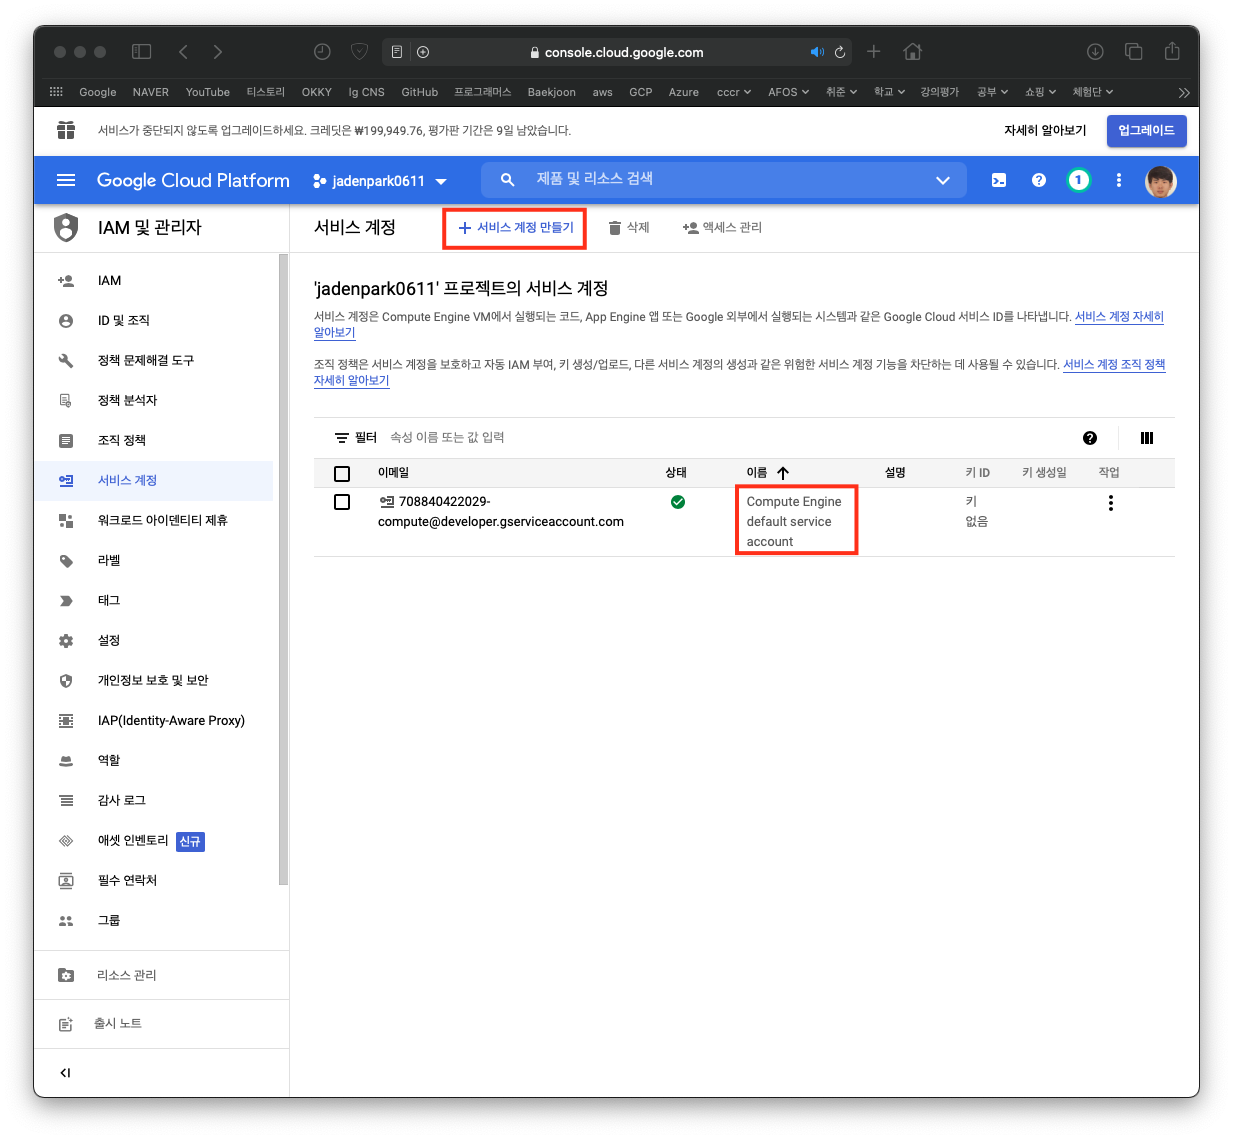This screenshot has height=1139, width=1233.
Task: Open '정책 분석자' sidebar item
Action: coord(154,401)
